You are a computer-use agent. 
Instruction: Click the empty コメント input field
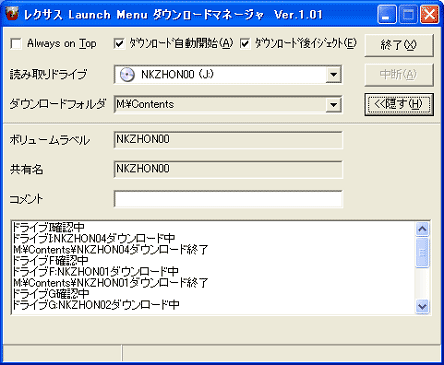click(x=228, y=199)
